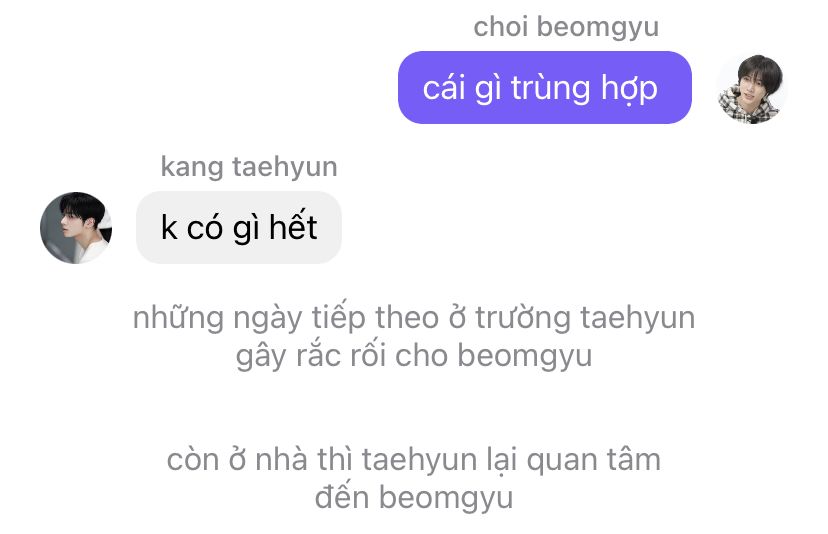Select the purple 'cái gì trùng hợp' bubble
828x534 pixels.
(x=544, y=88)
